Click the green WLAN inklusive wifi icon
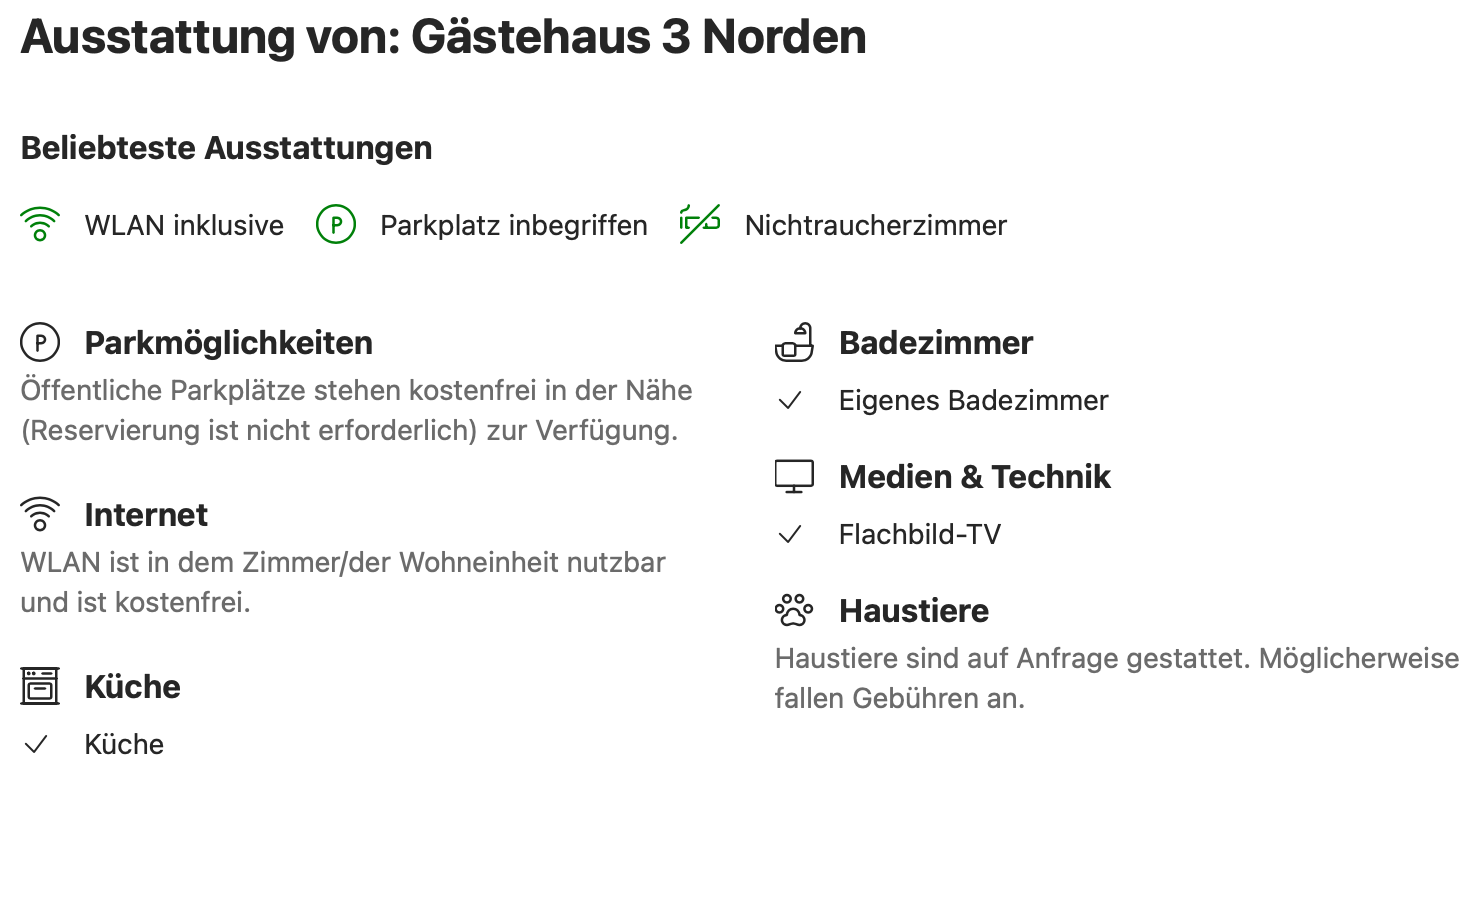The height and width of the screenshot is (908, 1482). [x=40, y=225]
